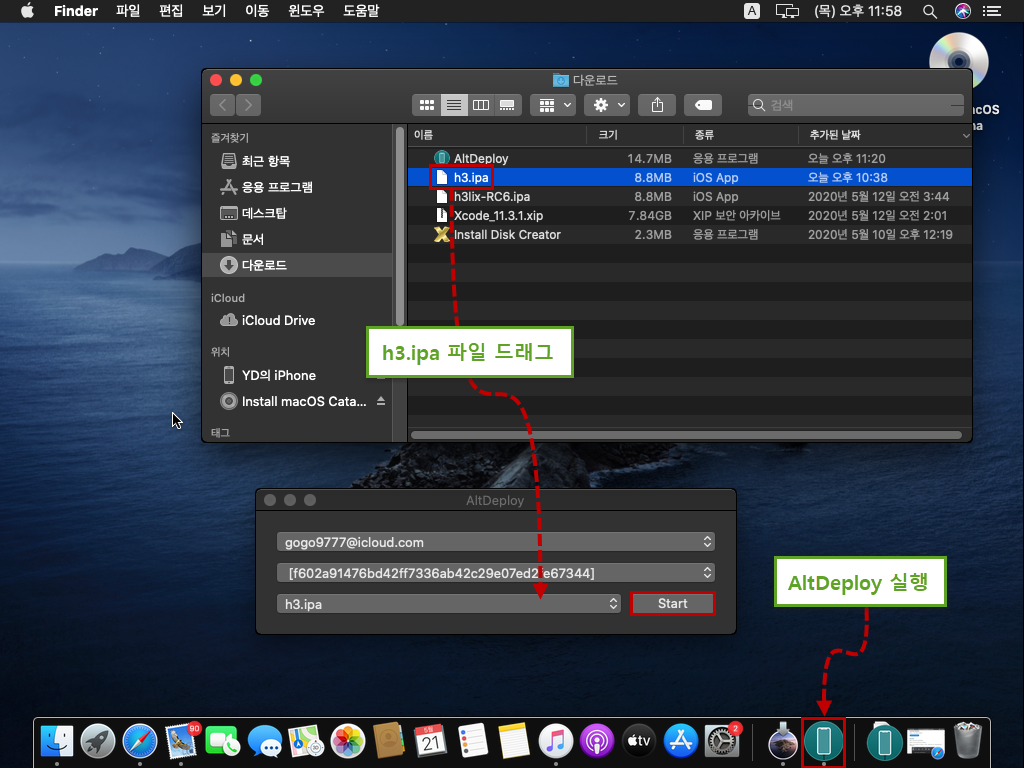
Task: Open the item grouping dropdown in Finder toolbar
Action: pyautogui.click(x=553, y=105)
